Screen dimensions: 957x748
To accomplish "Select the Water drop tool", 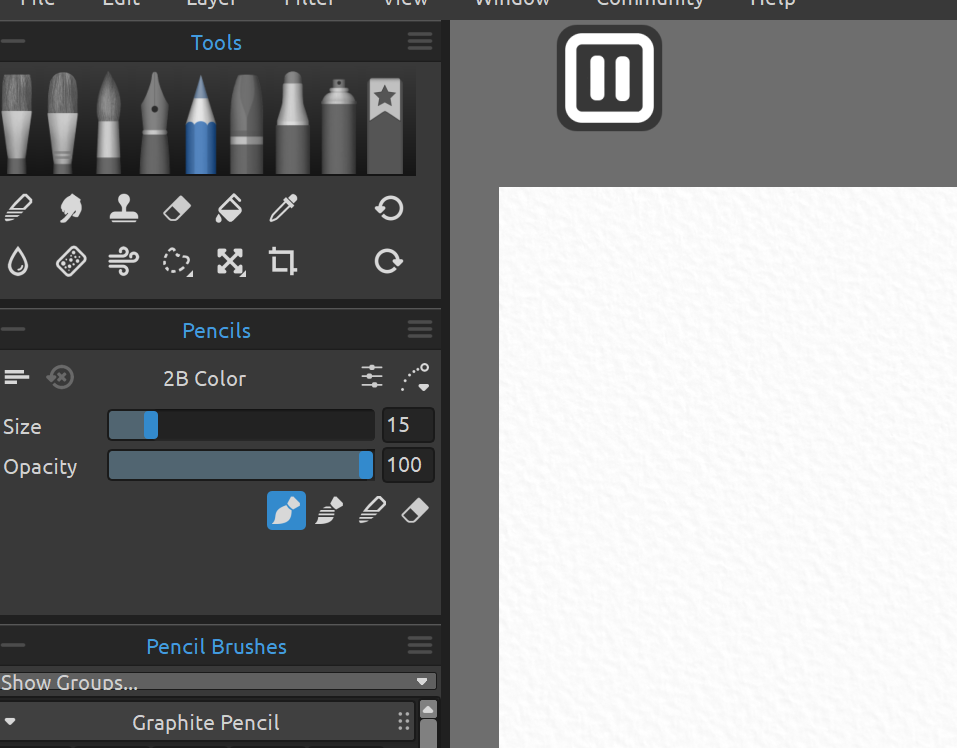I will 18,261.
